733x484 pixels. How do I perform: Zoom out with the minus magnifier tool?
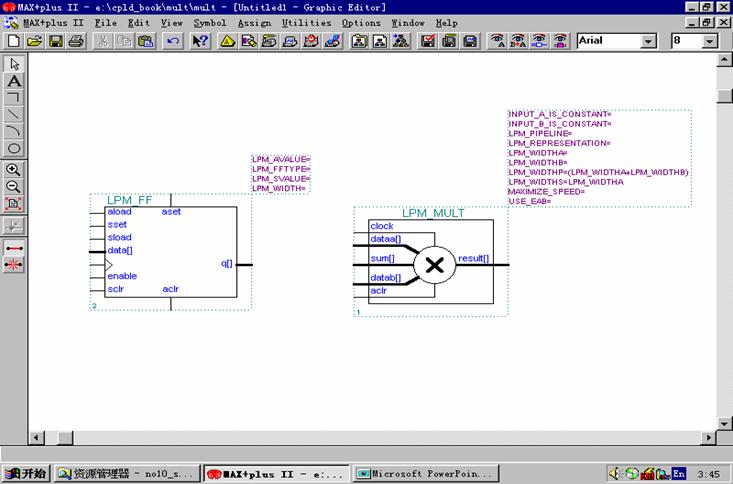[14, 187]
